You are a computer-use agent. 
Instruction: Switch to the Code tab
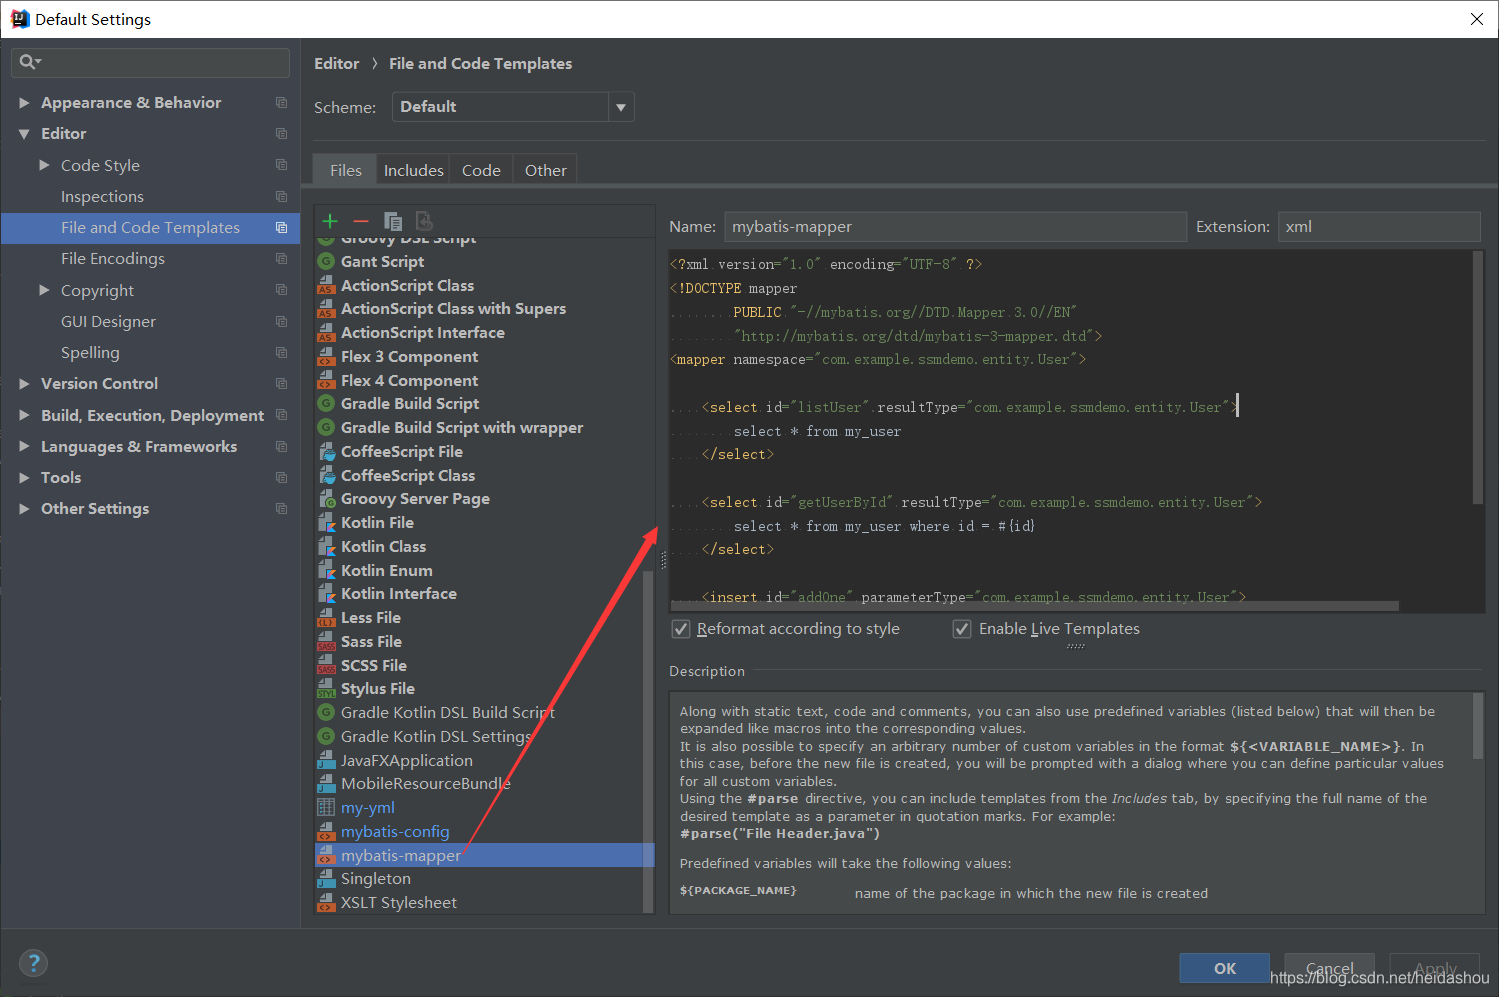click(481, 170)
